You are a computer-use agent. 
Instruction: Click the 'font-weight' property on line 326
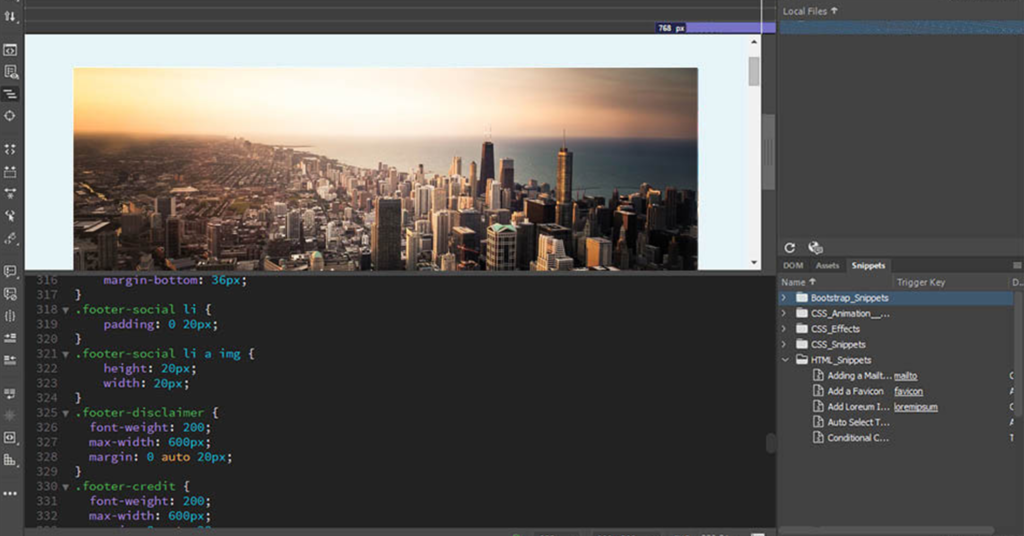[129, 428]
